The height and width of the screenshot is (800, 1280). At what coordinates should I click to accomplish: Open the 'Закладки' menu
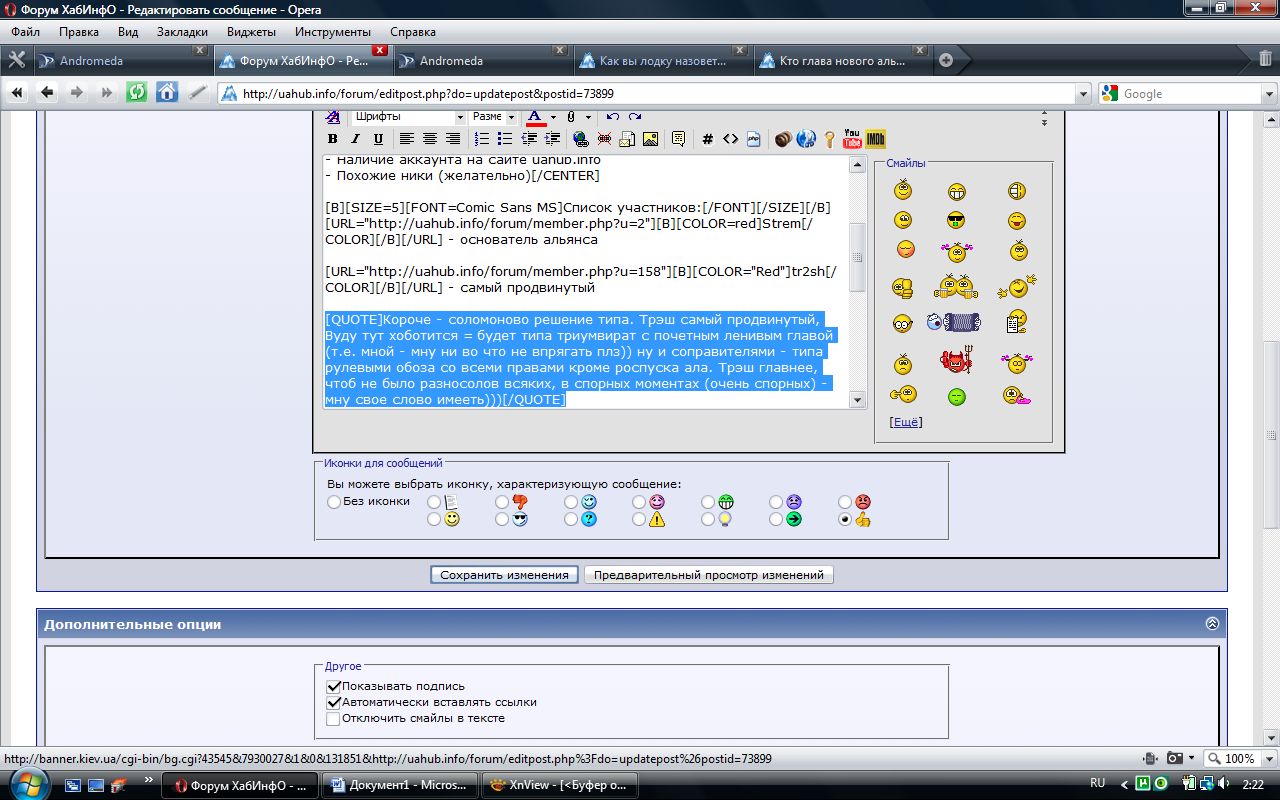[182, 32]
